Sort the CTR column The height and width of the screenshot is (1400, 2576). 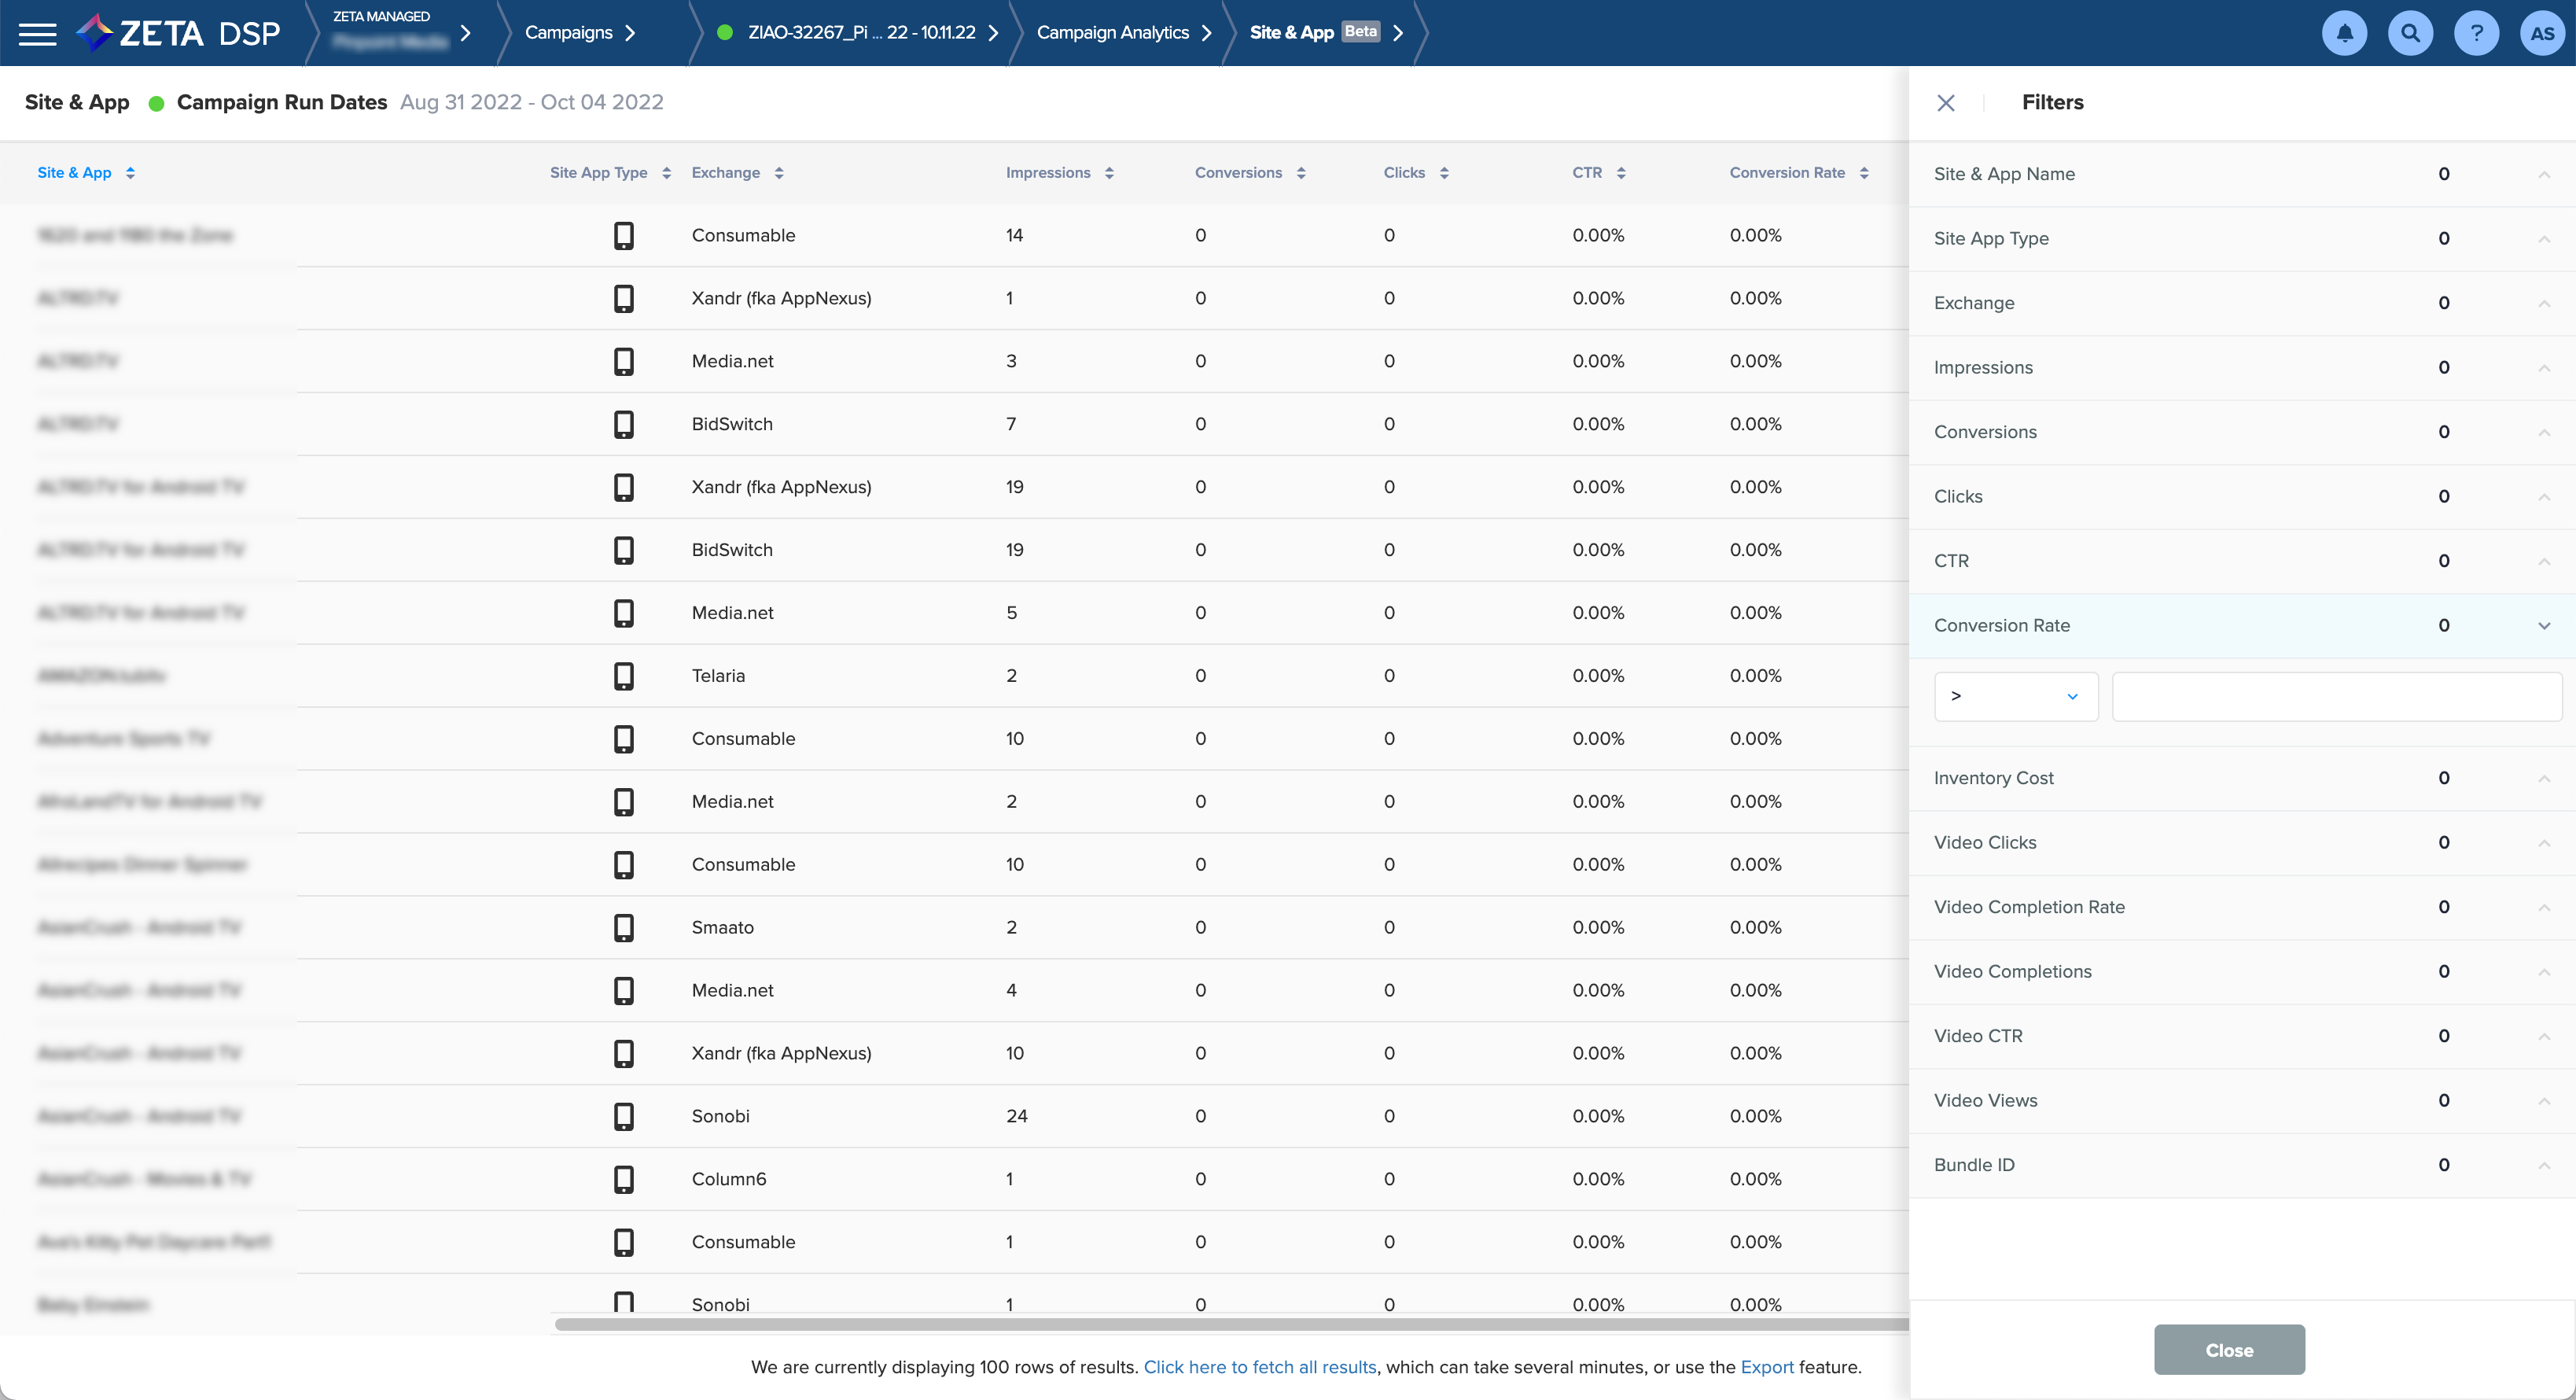[1620, 173]
